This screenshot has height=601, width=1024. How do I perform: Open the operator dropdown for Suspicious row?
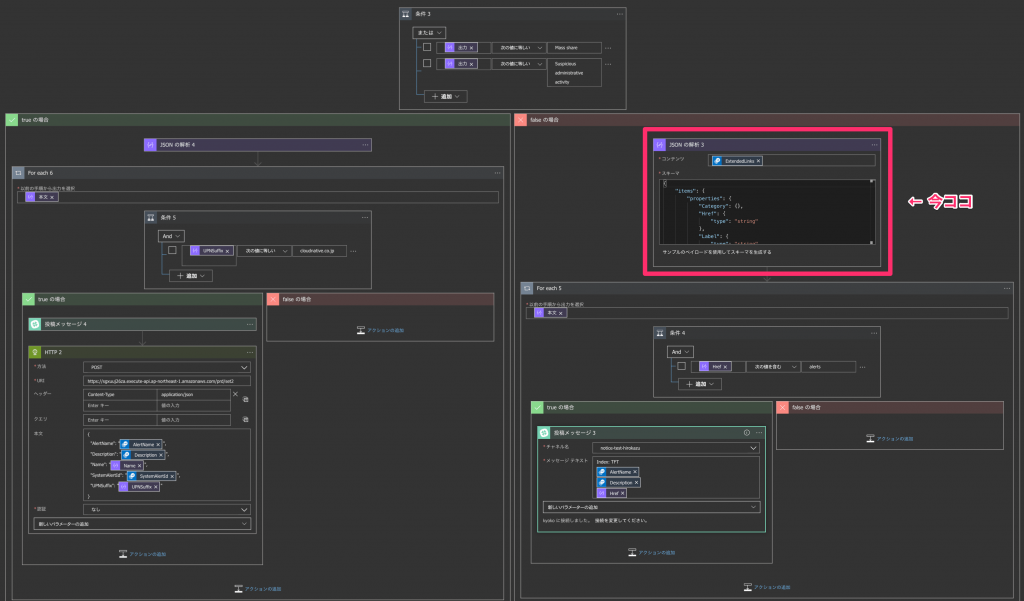coord(519,64)
